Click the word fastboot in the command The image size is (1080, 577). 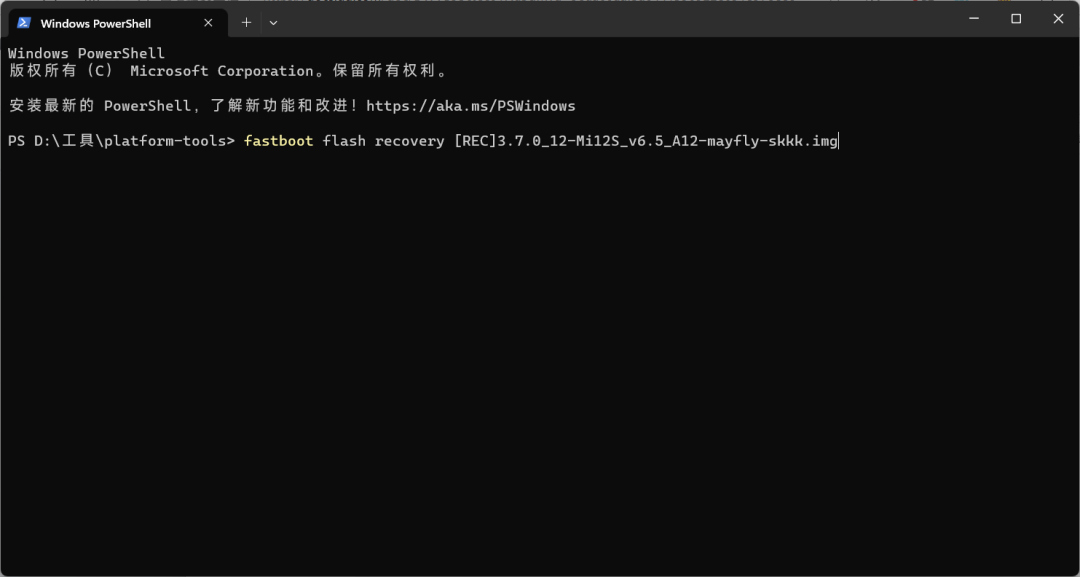click(x=278, y=141)
